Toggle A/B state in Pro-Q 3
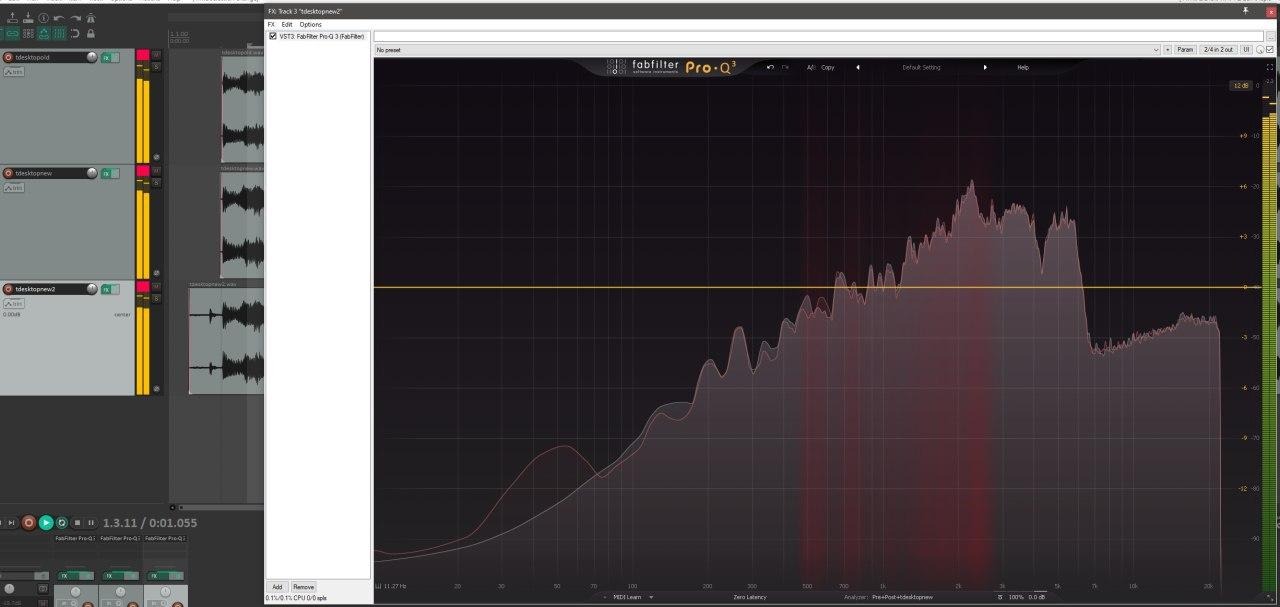This screenshot has height=607, width=1280. tap(811, 67)
